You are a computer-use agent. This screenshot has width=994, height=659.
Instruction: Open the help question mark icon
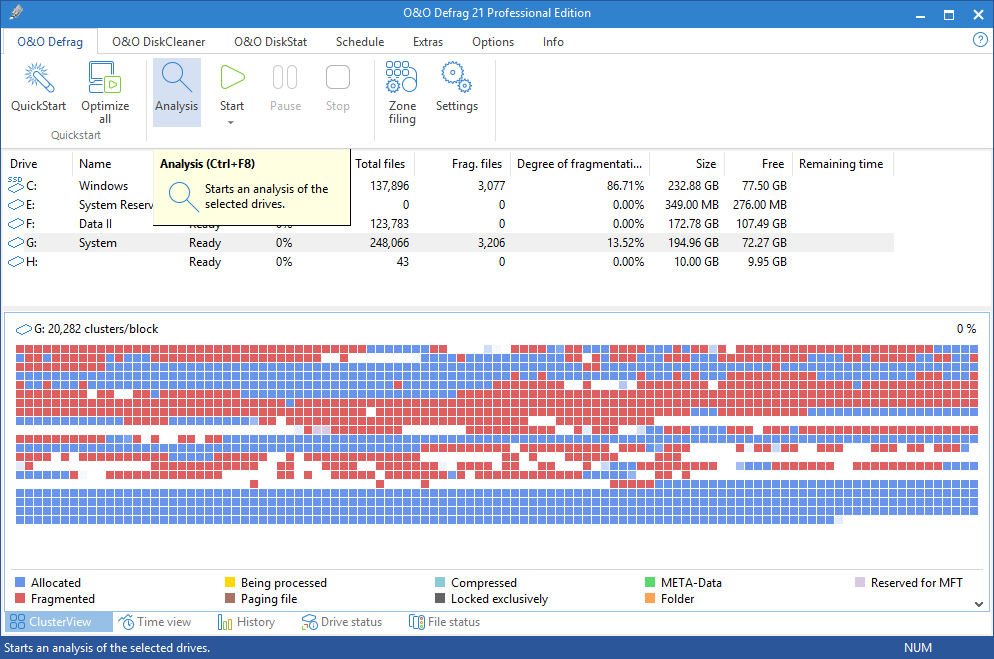pos(980,40)
